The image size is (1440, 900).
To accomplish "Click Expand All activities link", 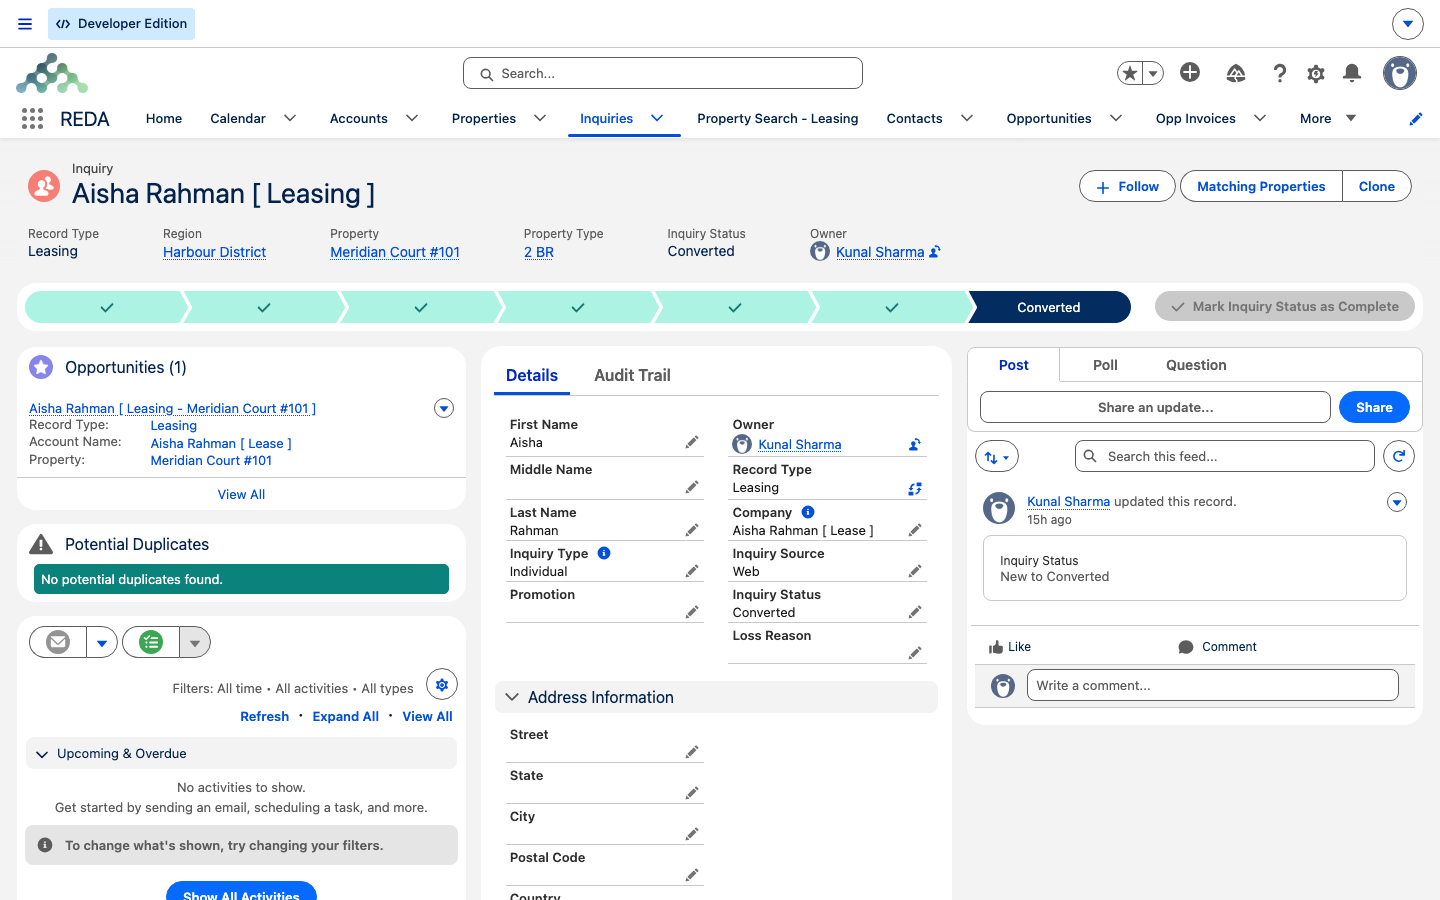I will [345, 716].
